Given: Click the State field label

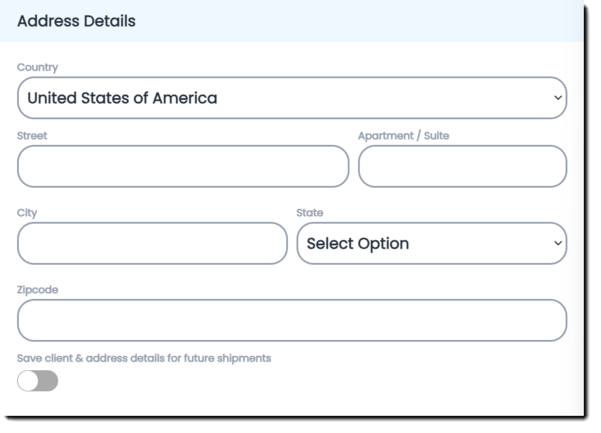Looking at the screenshot, I should 310,213.
